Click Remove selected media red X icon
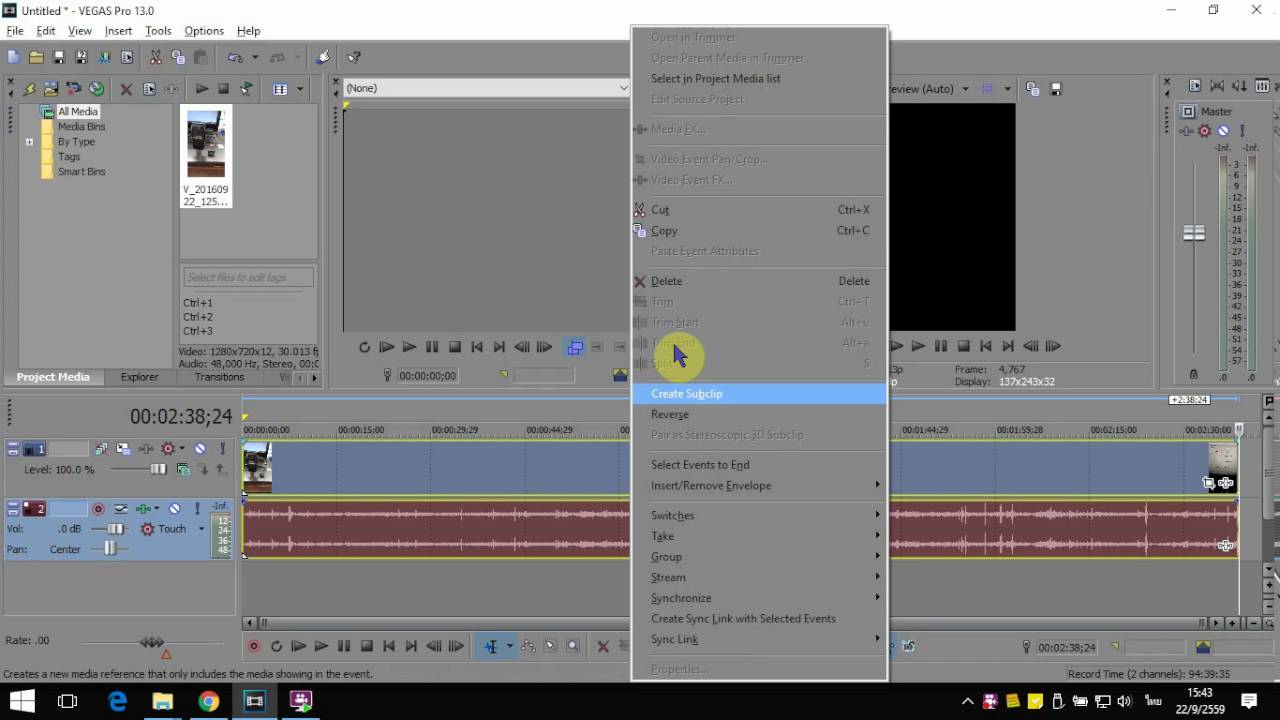Image resolution: width=1280 pixels, height=720 pixels. click(126, 89)
